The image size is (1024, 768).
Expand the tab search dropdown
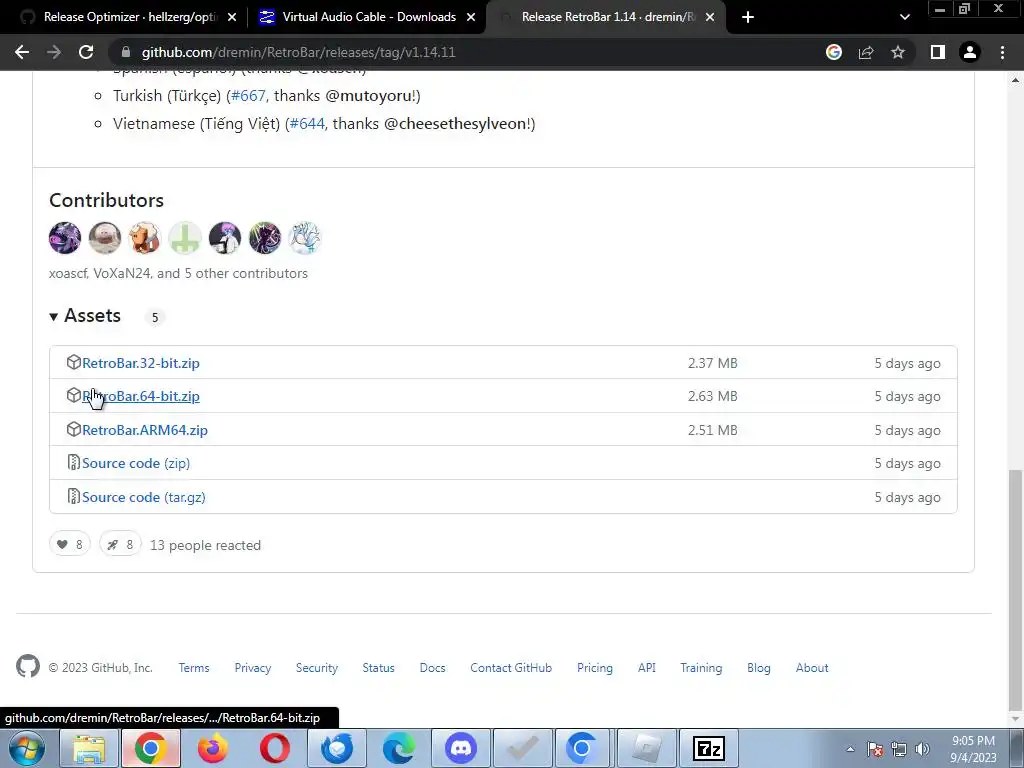(x=904, y=17)
